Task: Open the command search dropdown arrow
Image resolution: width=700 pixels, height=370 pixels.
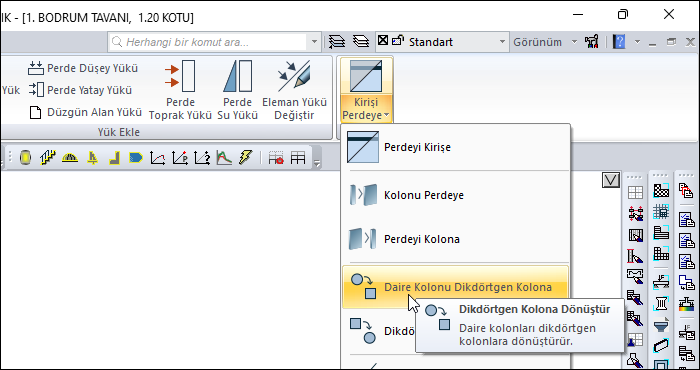Action: click(x=314, y=42)
